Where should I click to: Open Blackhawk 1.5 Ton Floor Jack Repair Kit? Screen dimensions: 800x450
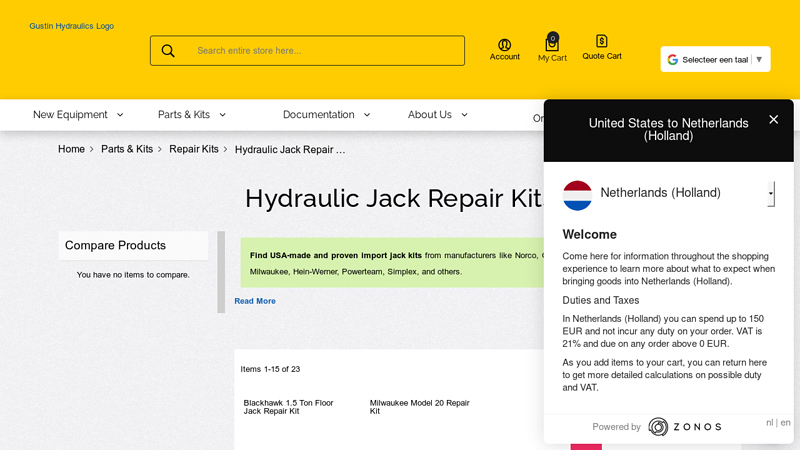[288, 407]
